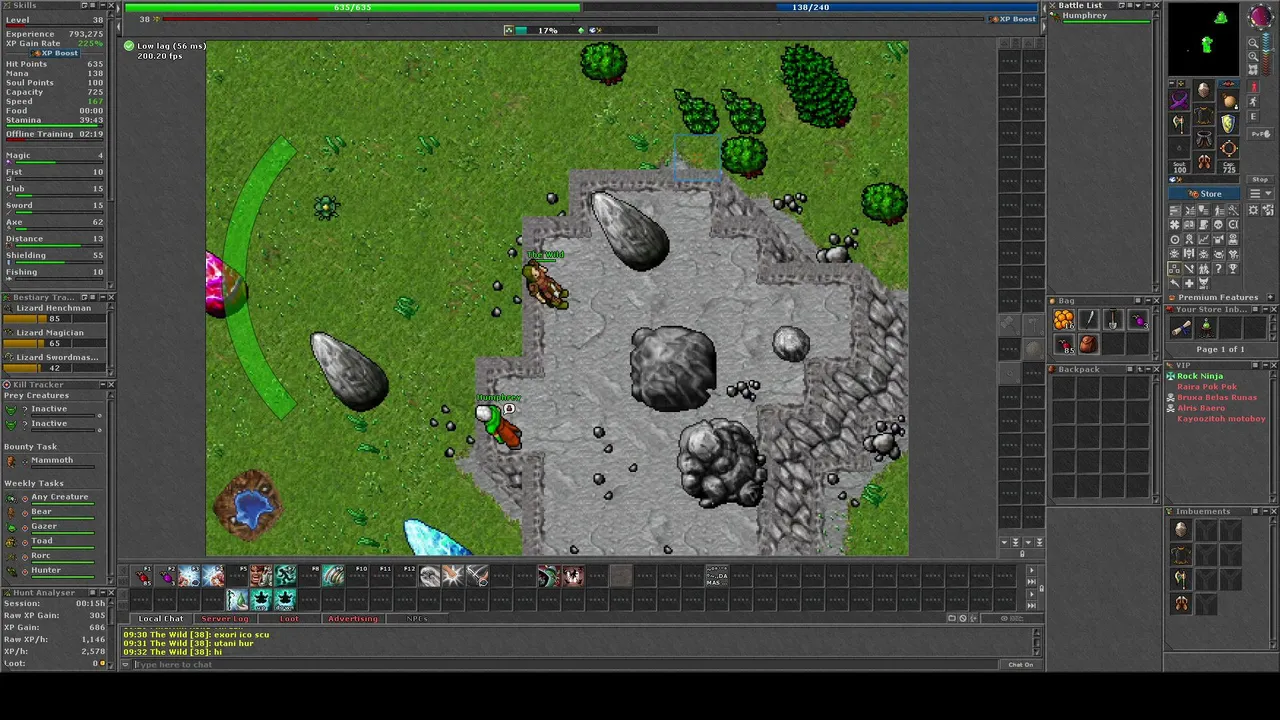Click the minimap display
Viewport: 1280px width, 720px height.
[x=1206, y=40]
